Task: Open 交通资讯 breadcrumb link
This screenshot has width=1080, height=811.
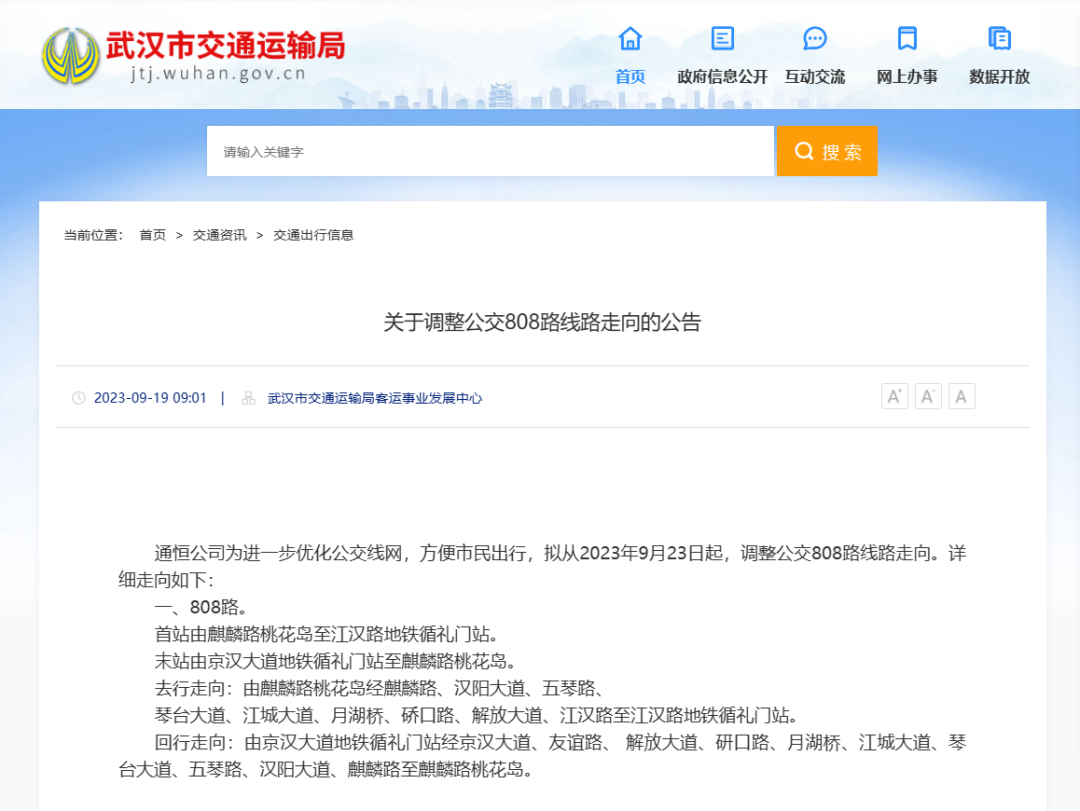Action: (220, 235)
